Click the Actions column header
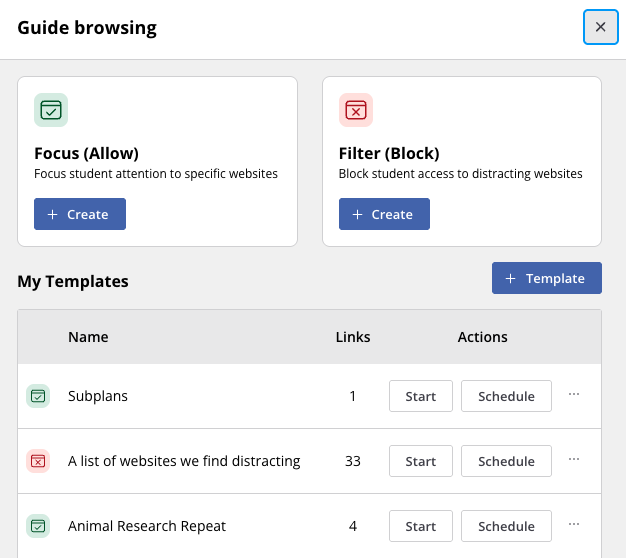 tap(482, 337)
